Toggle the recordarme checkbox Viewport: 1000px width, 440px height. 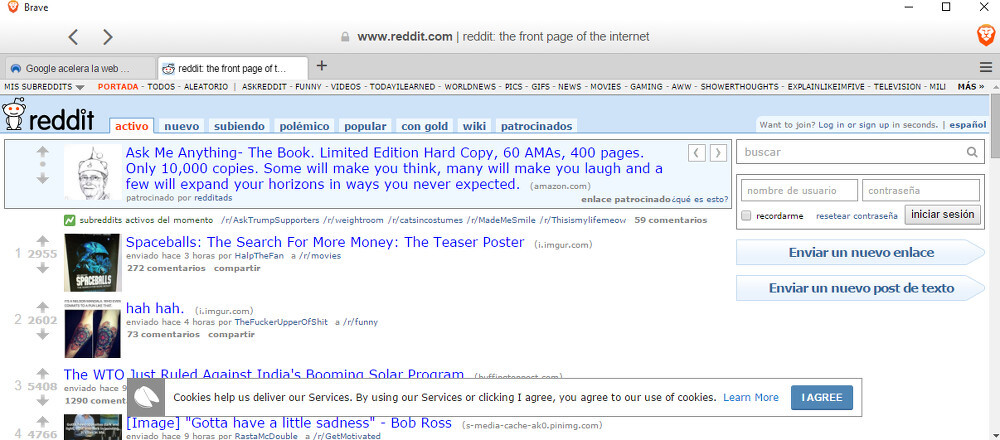point(746,216)
